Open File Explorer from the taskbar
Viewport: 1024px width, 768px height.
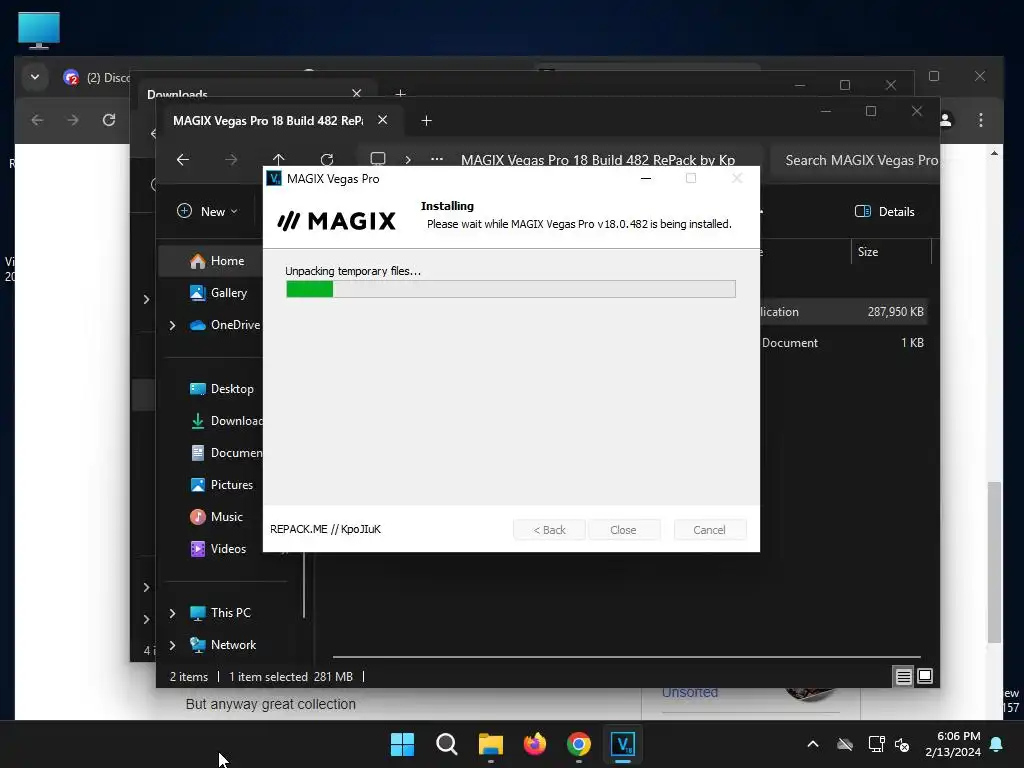click(490, 744)
